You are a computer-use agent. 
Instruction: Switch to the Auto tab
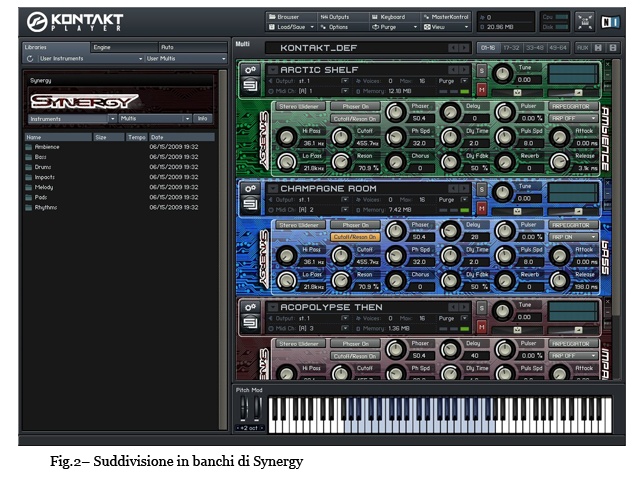(193, 47)
